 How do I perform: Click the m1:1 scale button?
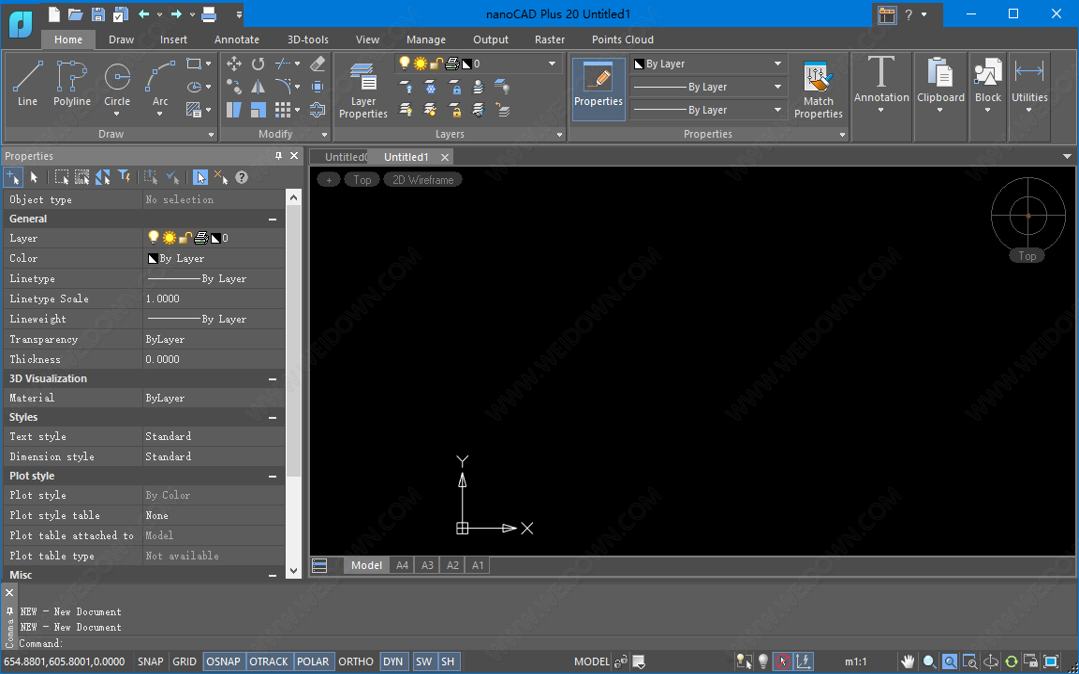coord(855,662)
